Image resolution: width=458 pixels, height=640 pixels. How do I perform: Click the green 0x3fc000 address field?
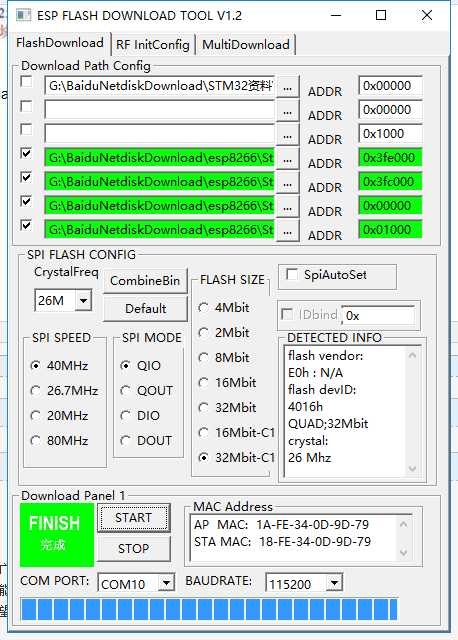point(390,182)
